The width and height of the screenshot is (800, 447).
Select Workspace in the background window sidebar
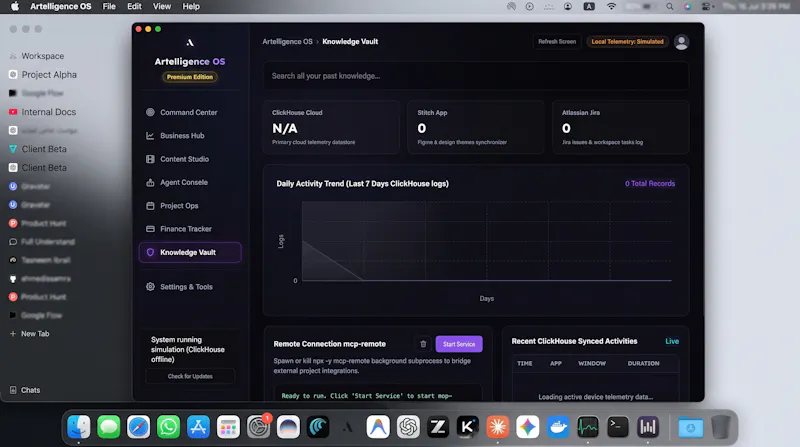pyautogui.click(x=43, y=56)
